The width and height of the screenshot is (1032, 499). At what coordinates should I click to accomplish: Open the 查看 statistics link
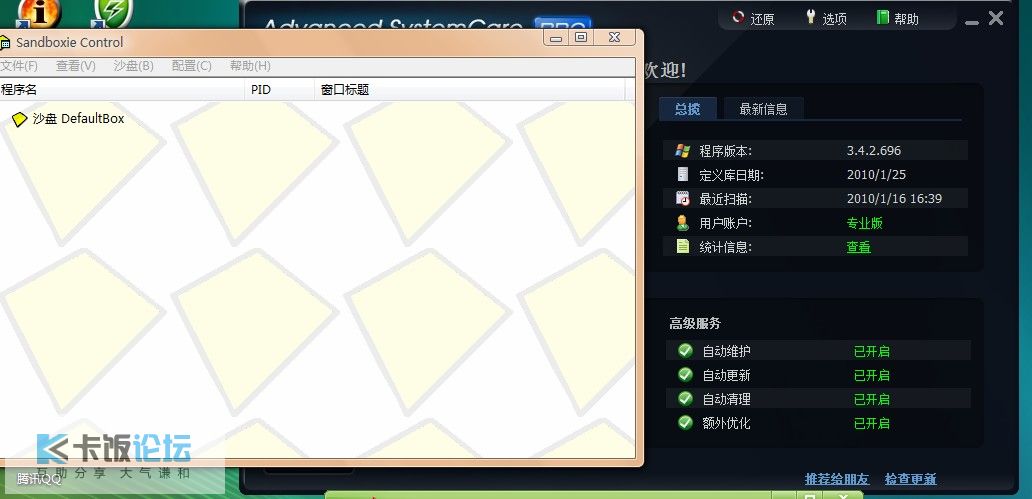(x=858, y=248)
